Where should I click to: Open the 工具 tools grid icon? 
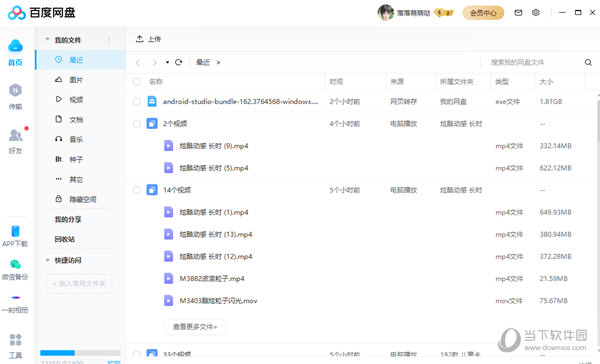click(x=15, y=340)
